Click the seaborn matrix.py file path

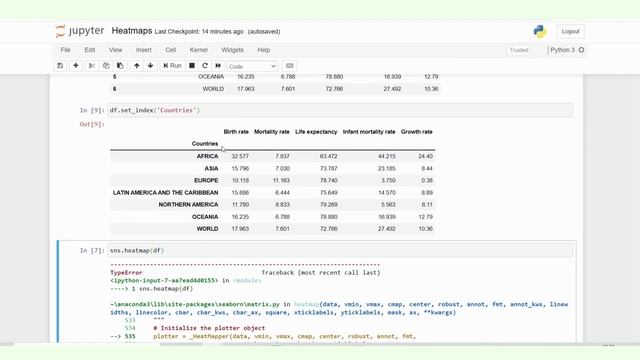(x=195, y=304)
